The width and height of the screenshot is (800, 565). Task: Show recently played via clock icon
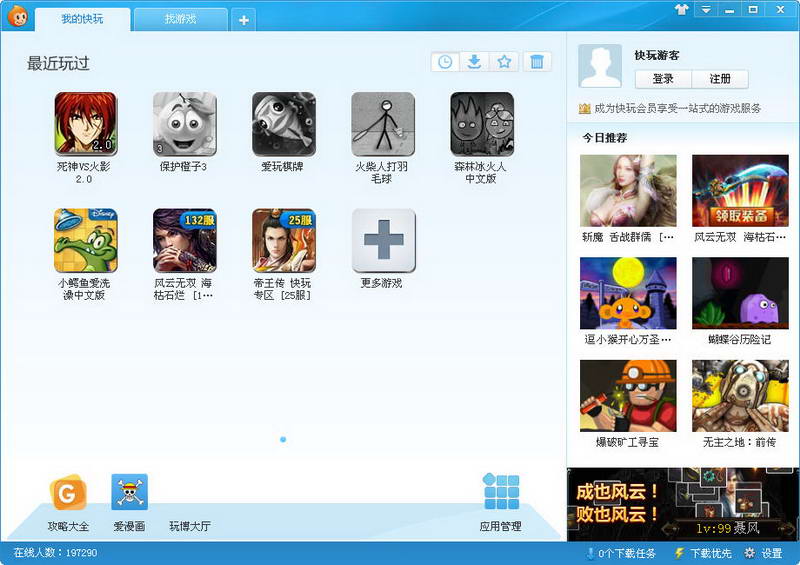(x=445, y=62)
